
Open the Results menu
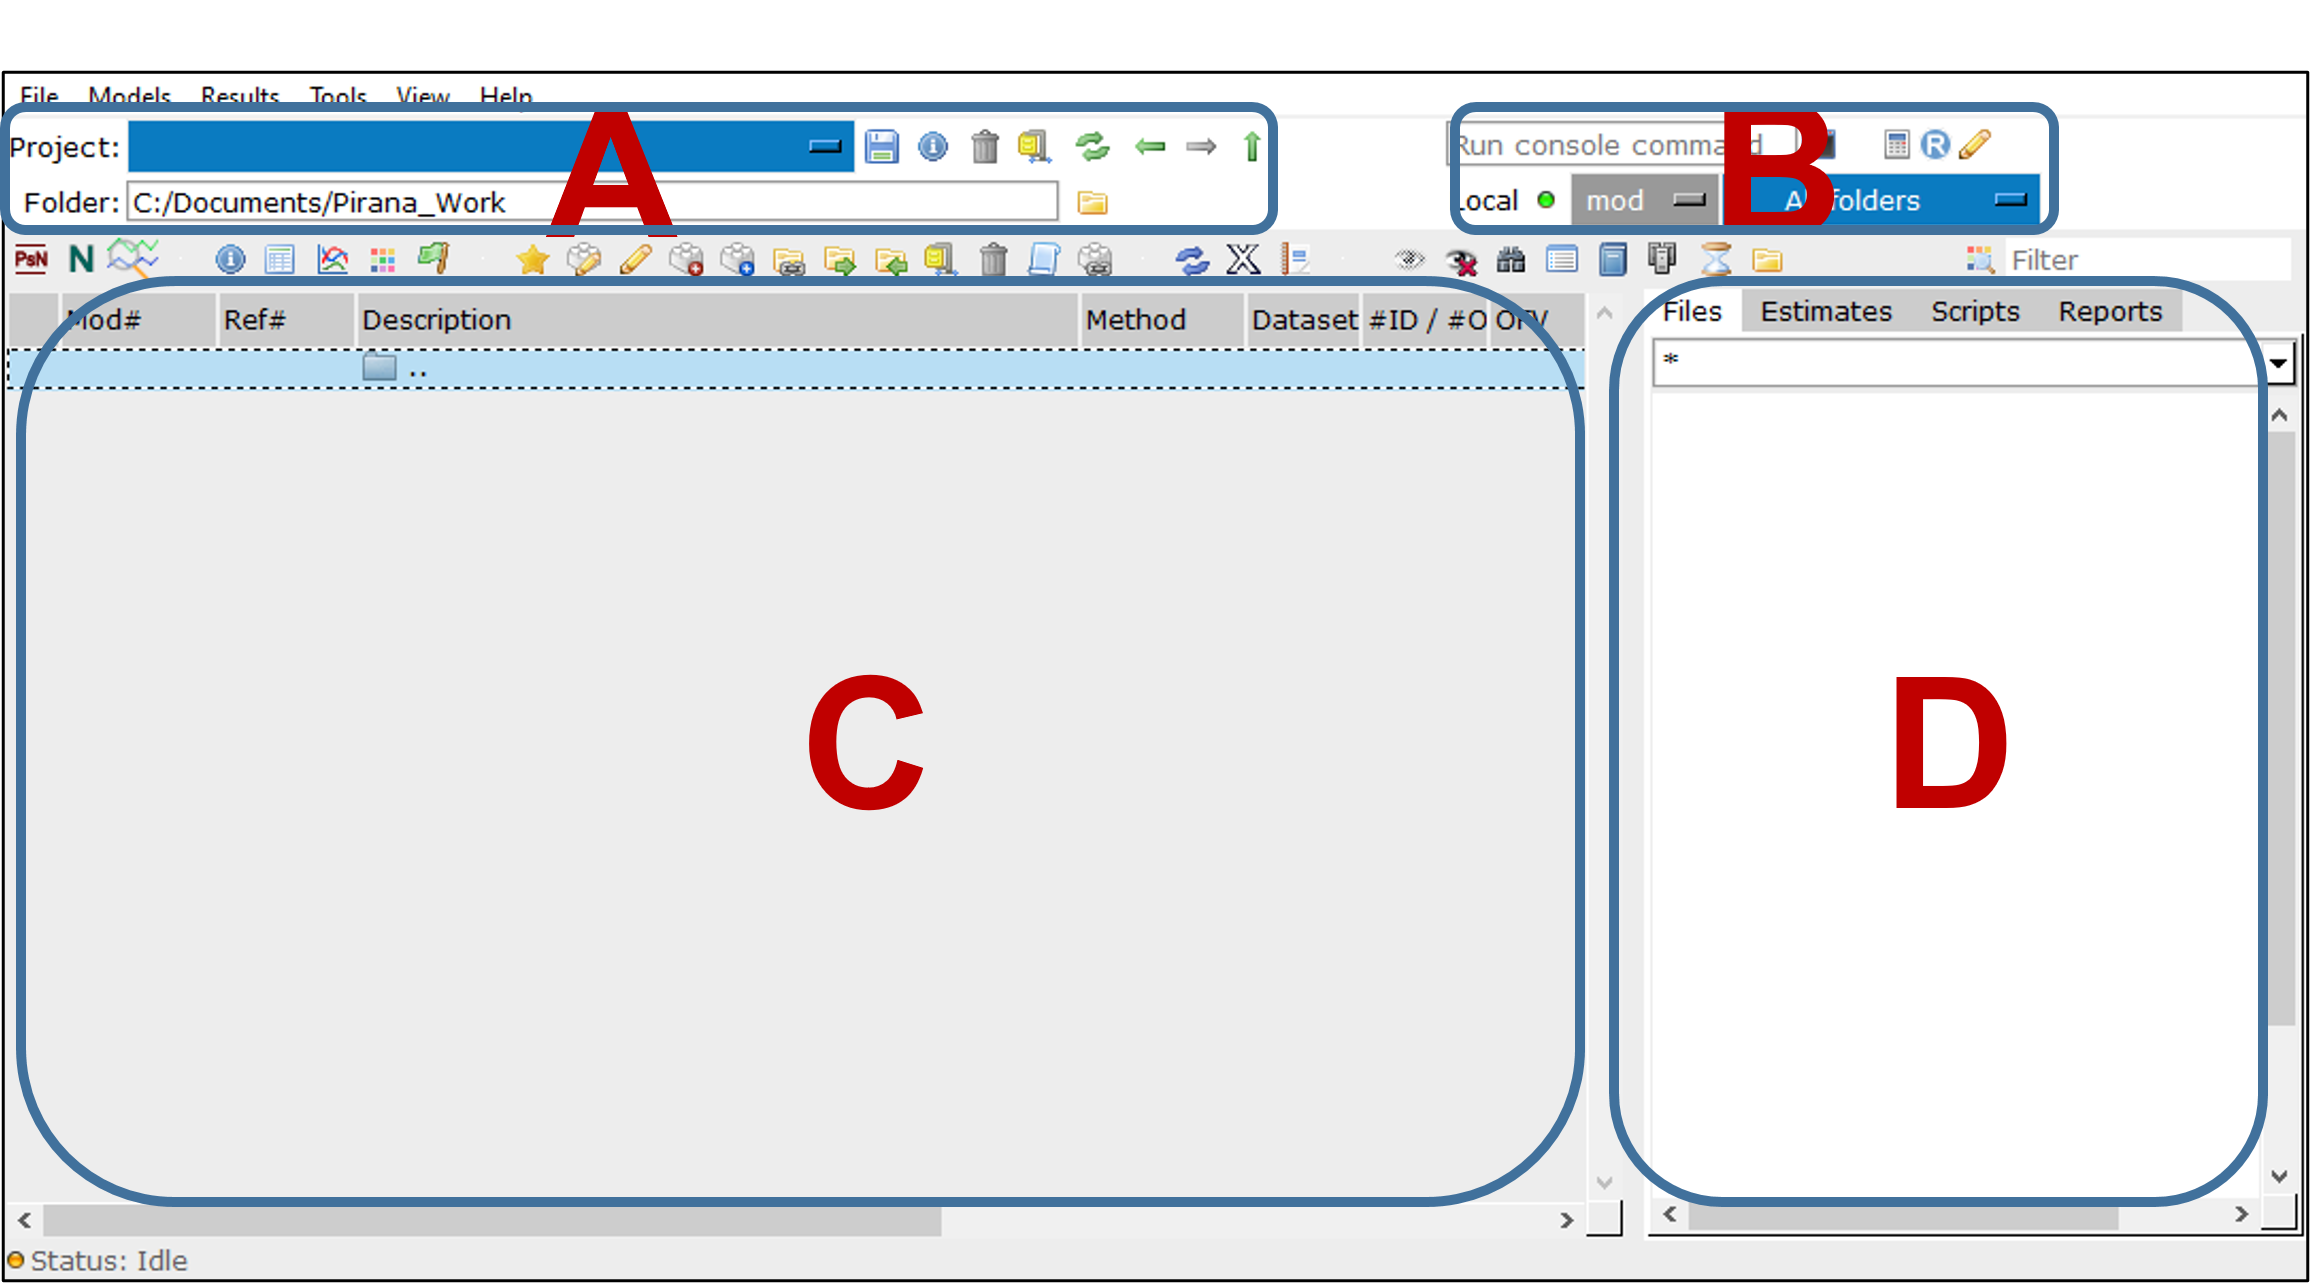(240, 96)
